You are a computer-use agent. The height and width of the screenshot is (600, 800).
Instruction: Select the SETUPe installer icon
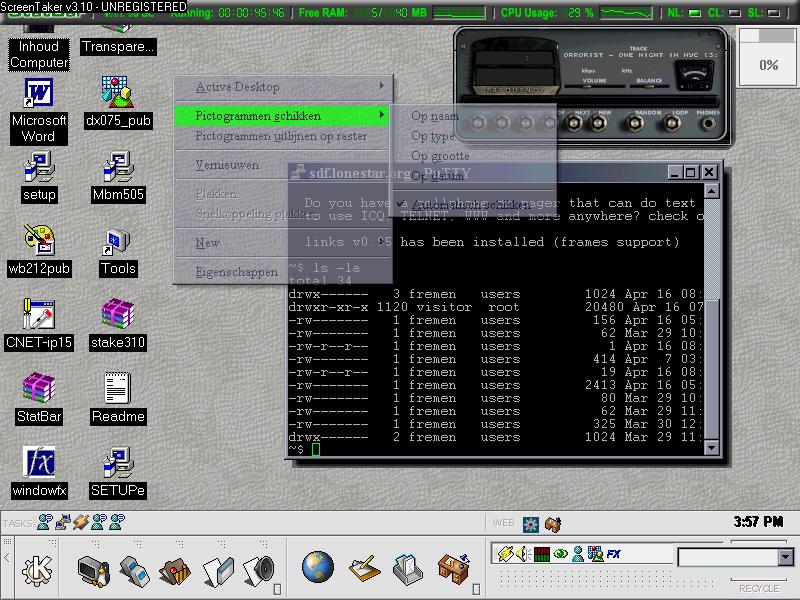tap(118, 462)
